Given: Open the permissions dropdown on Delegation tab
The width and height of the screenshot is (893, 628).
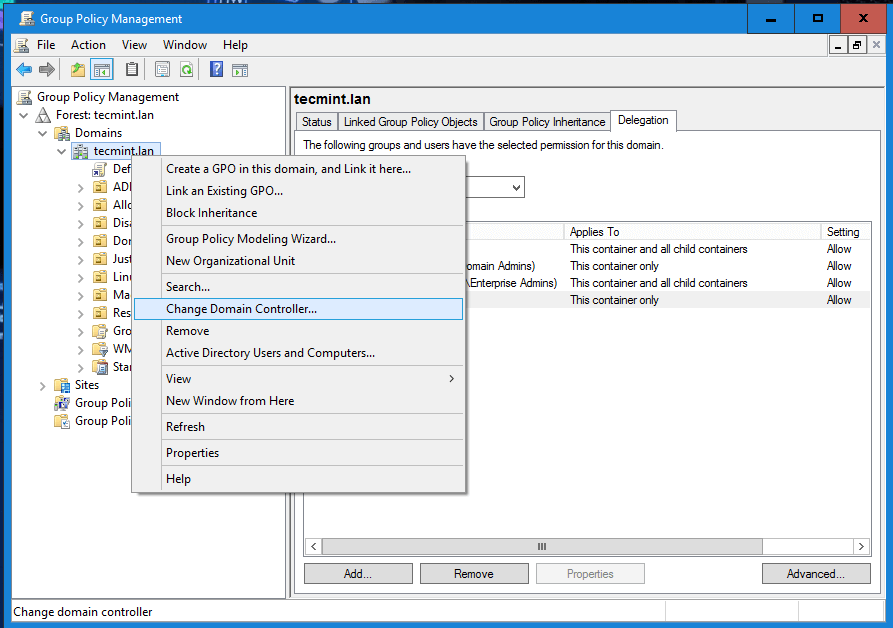Looking at the screenshot, I should (x=513, y=187).
